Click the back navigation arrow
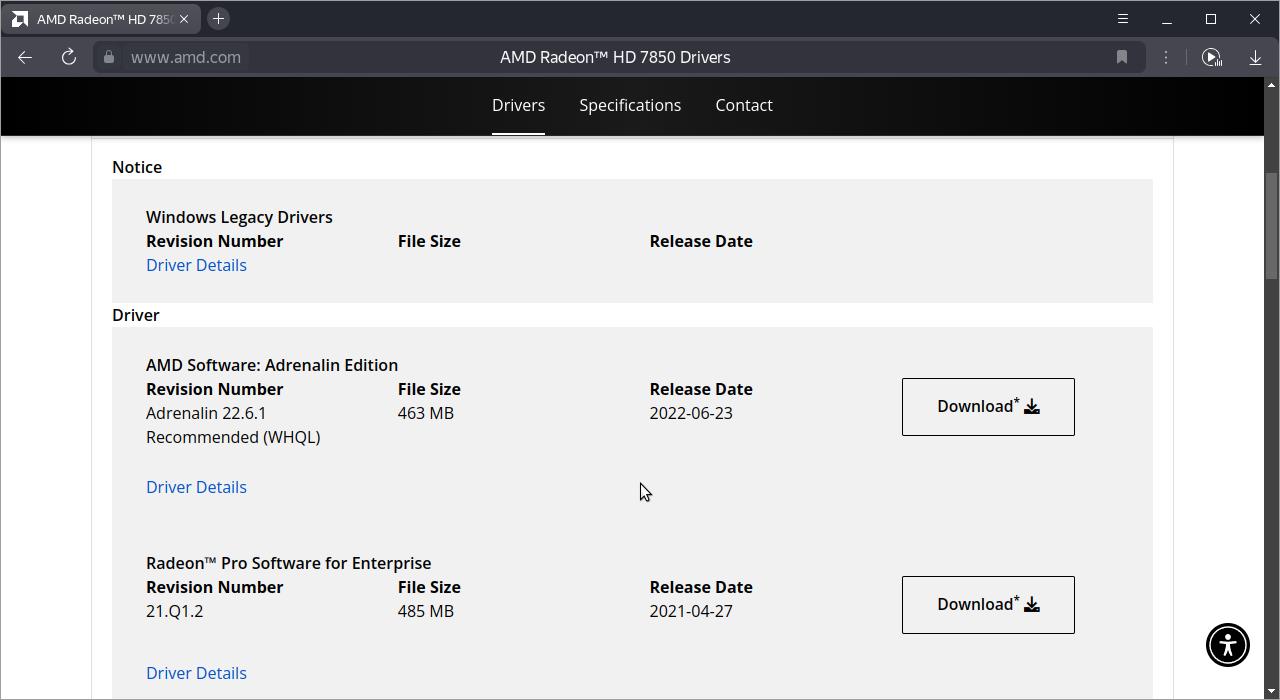Image resolution: width=1280 pixels, height=700 pixels. click(25, 57)
